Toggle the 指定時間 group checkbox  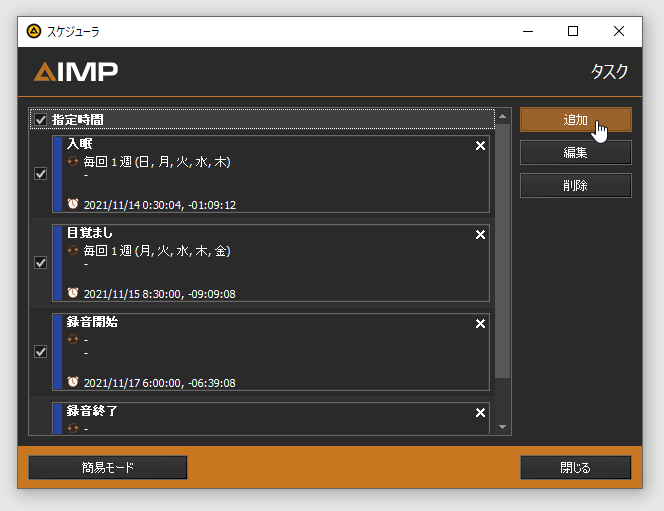pos(41,120)
